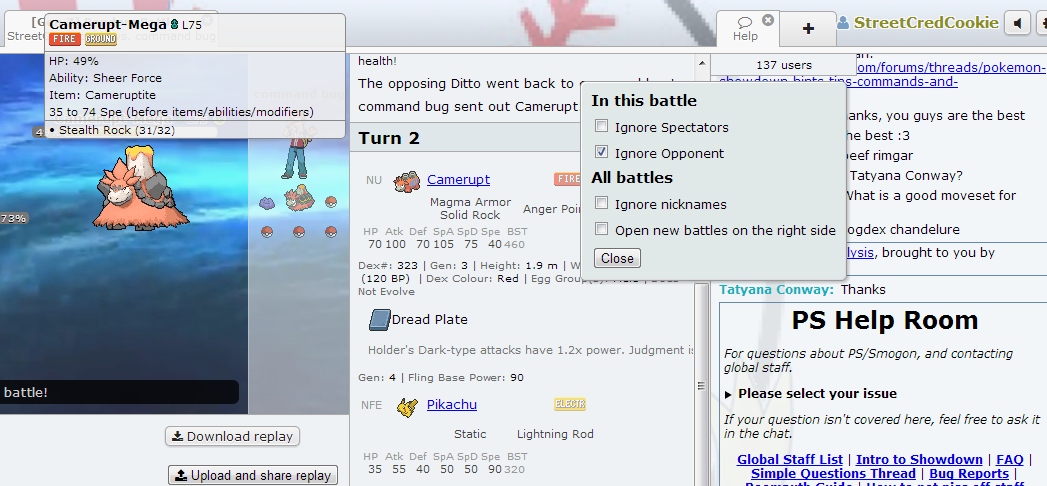Click the Item: Cameruptite line
The height and width of the screenshot is (486, 1047).
101,95
